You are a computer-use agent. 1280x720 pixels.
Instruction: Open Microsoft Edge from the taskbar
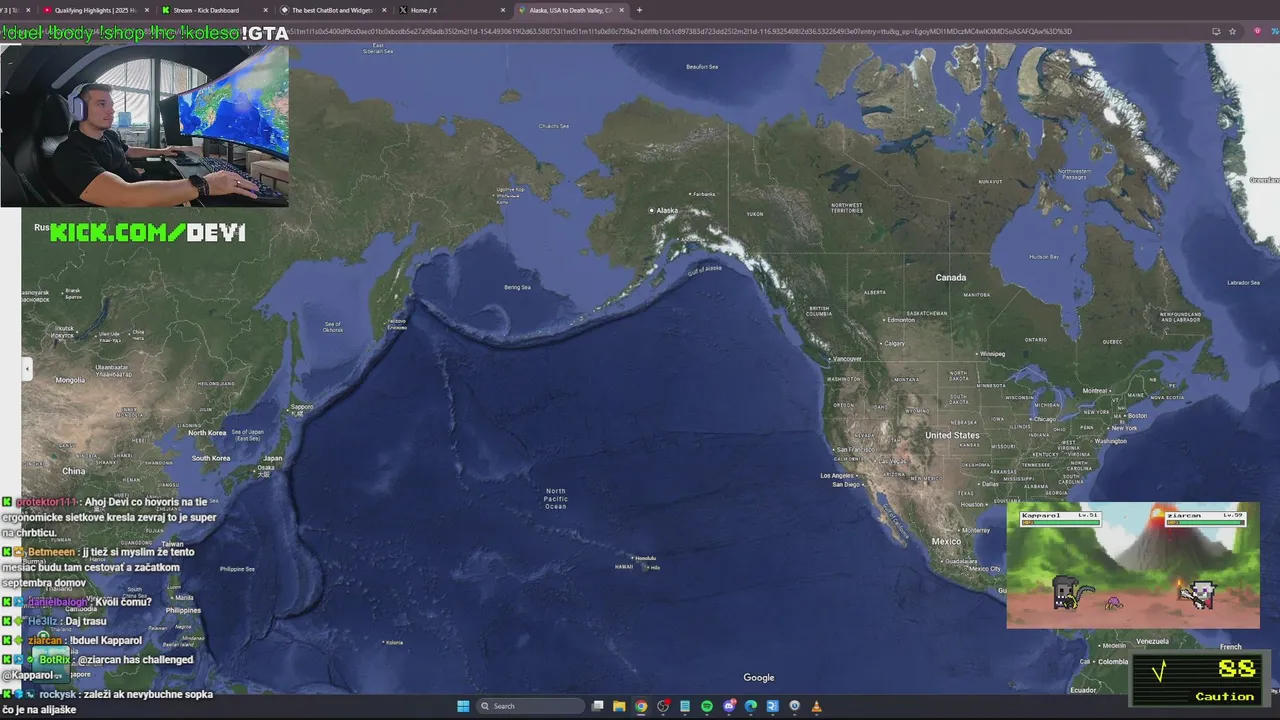[x=751, y=706]
